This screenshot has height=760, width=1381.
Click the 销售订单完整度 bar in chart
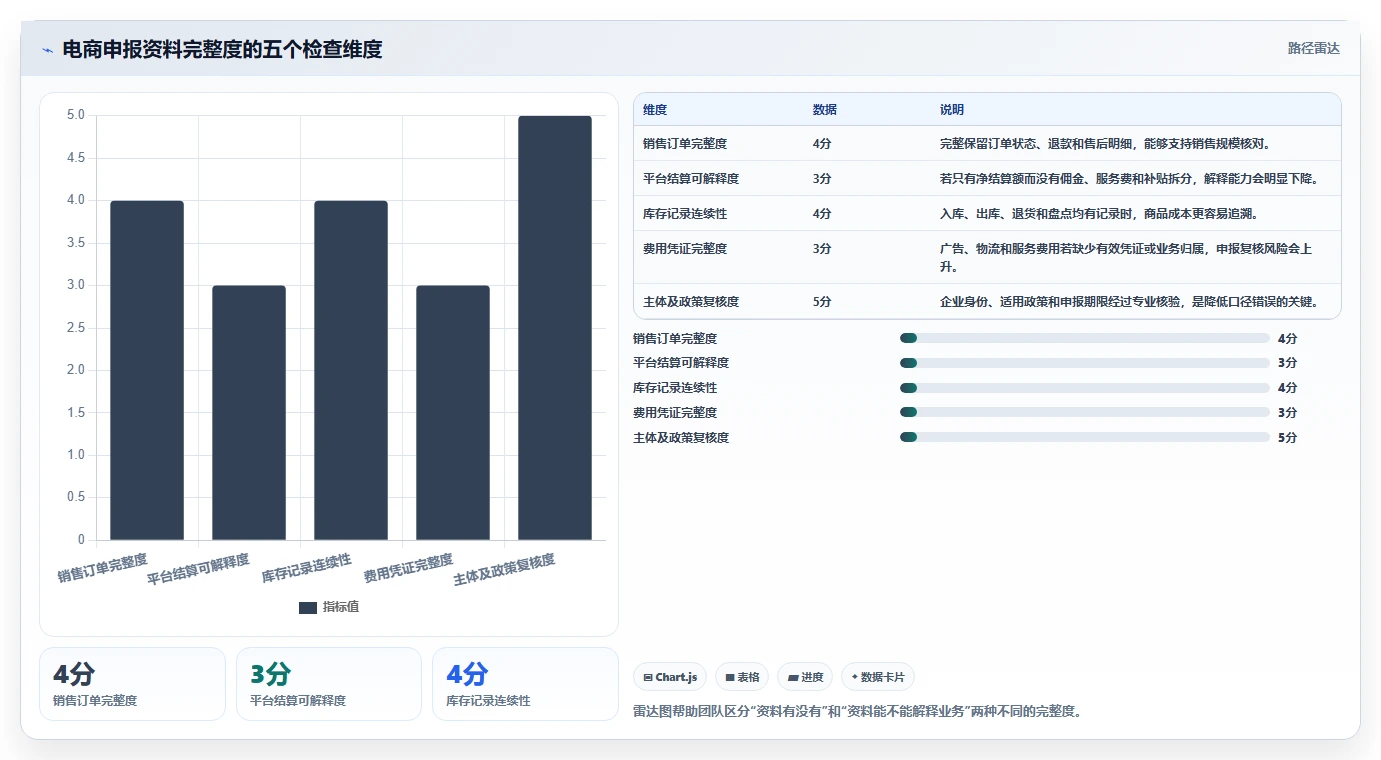coord(147,370)
